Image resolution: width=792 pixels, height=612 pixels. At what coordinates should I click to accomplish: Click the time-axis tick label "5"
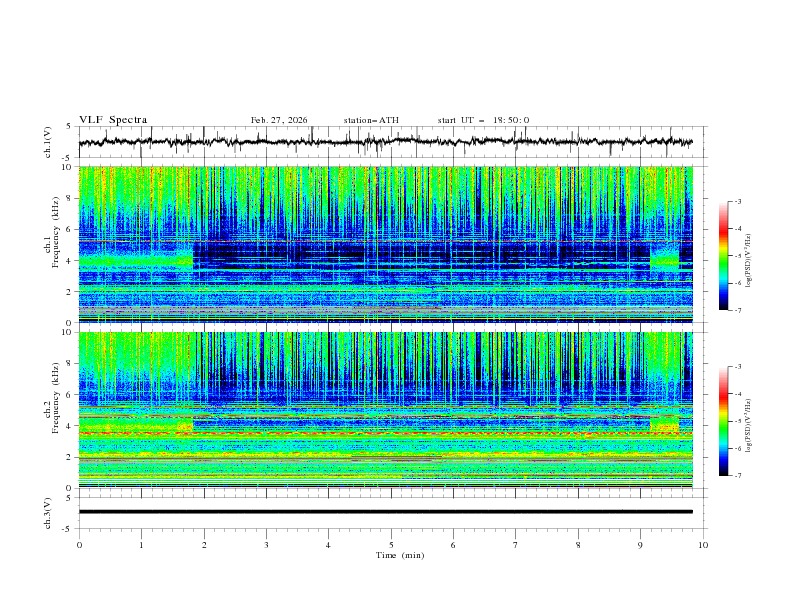[x=391, y=545]
